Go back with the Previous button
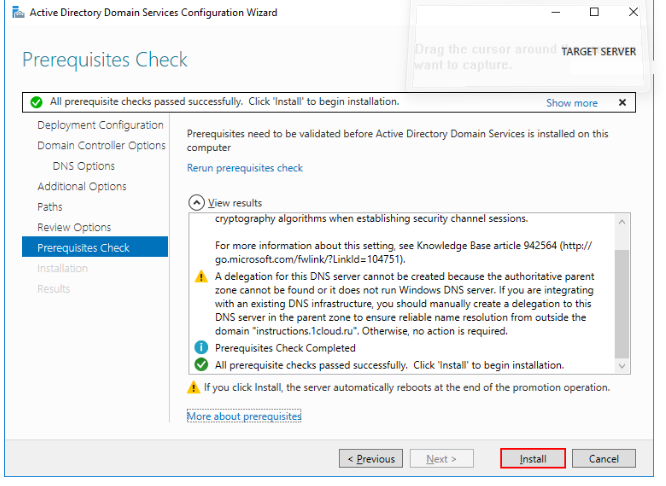This screenshot has height=486, width=666. [371, 459]
